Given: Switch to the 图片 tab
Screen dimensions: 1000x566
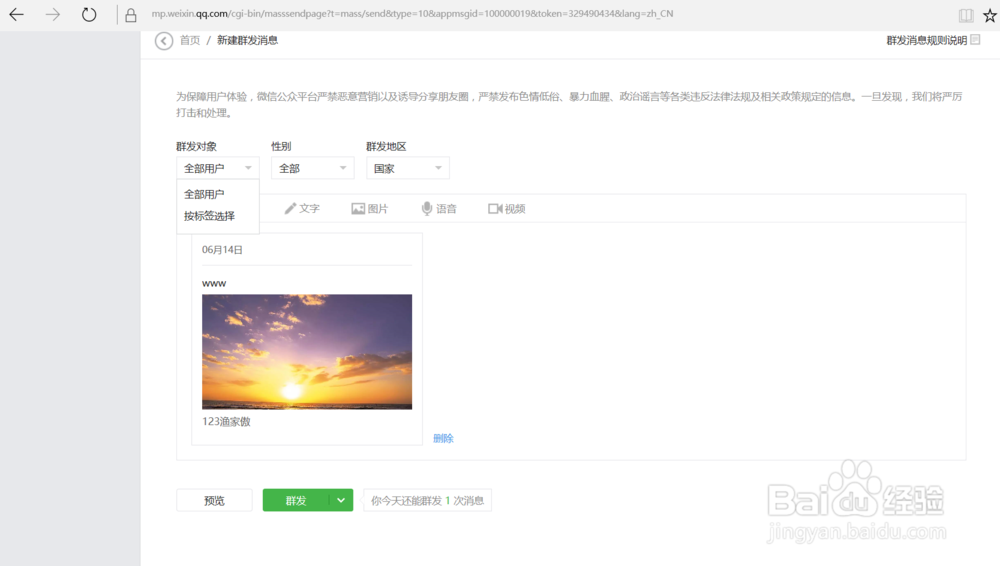Looking at the screenshot, I should click(370, 209).
